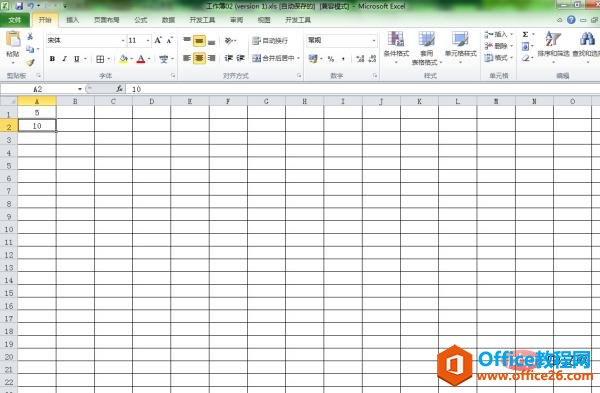
Task: Toggle Italic formatting
Action: pyautogui.click(x=64, y=59)
